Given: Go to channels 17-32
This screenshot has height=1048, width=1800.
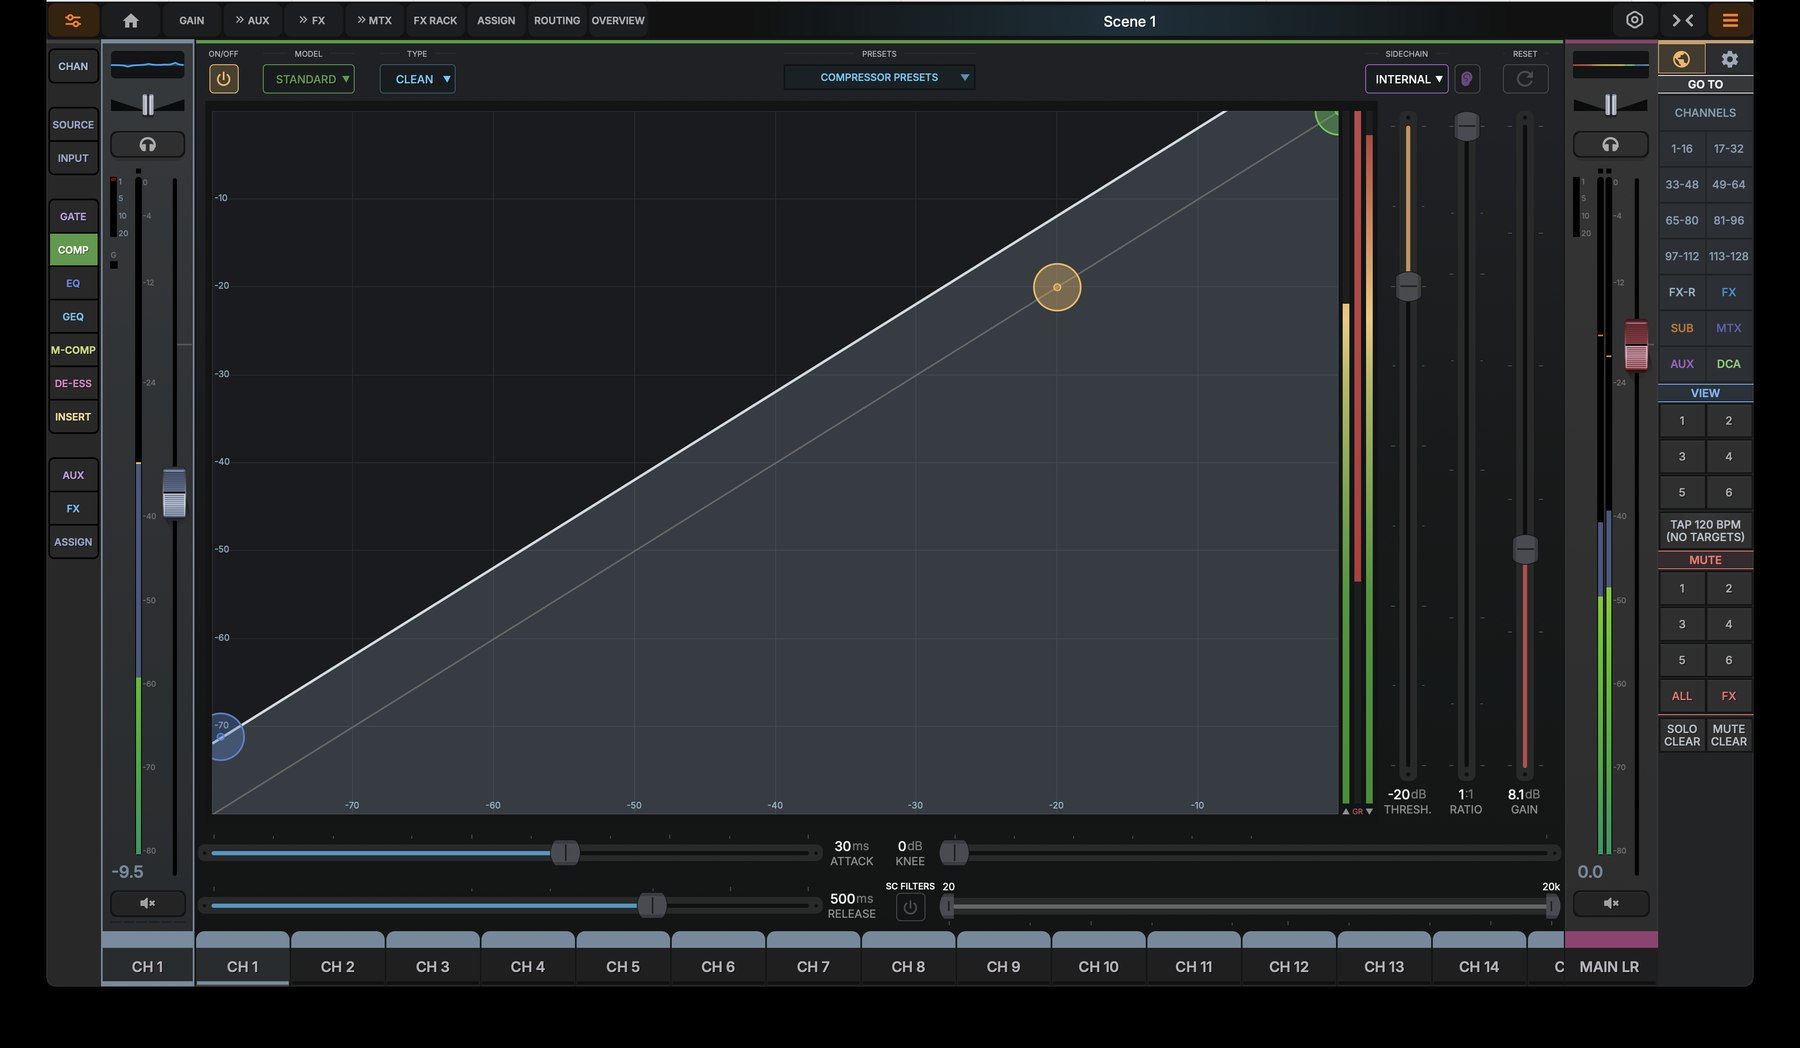Looking at the screenshot, I should pyautogui.click(x=1728, y=148).
